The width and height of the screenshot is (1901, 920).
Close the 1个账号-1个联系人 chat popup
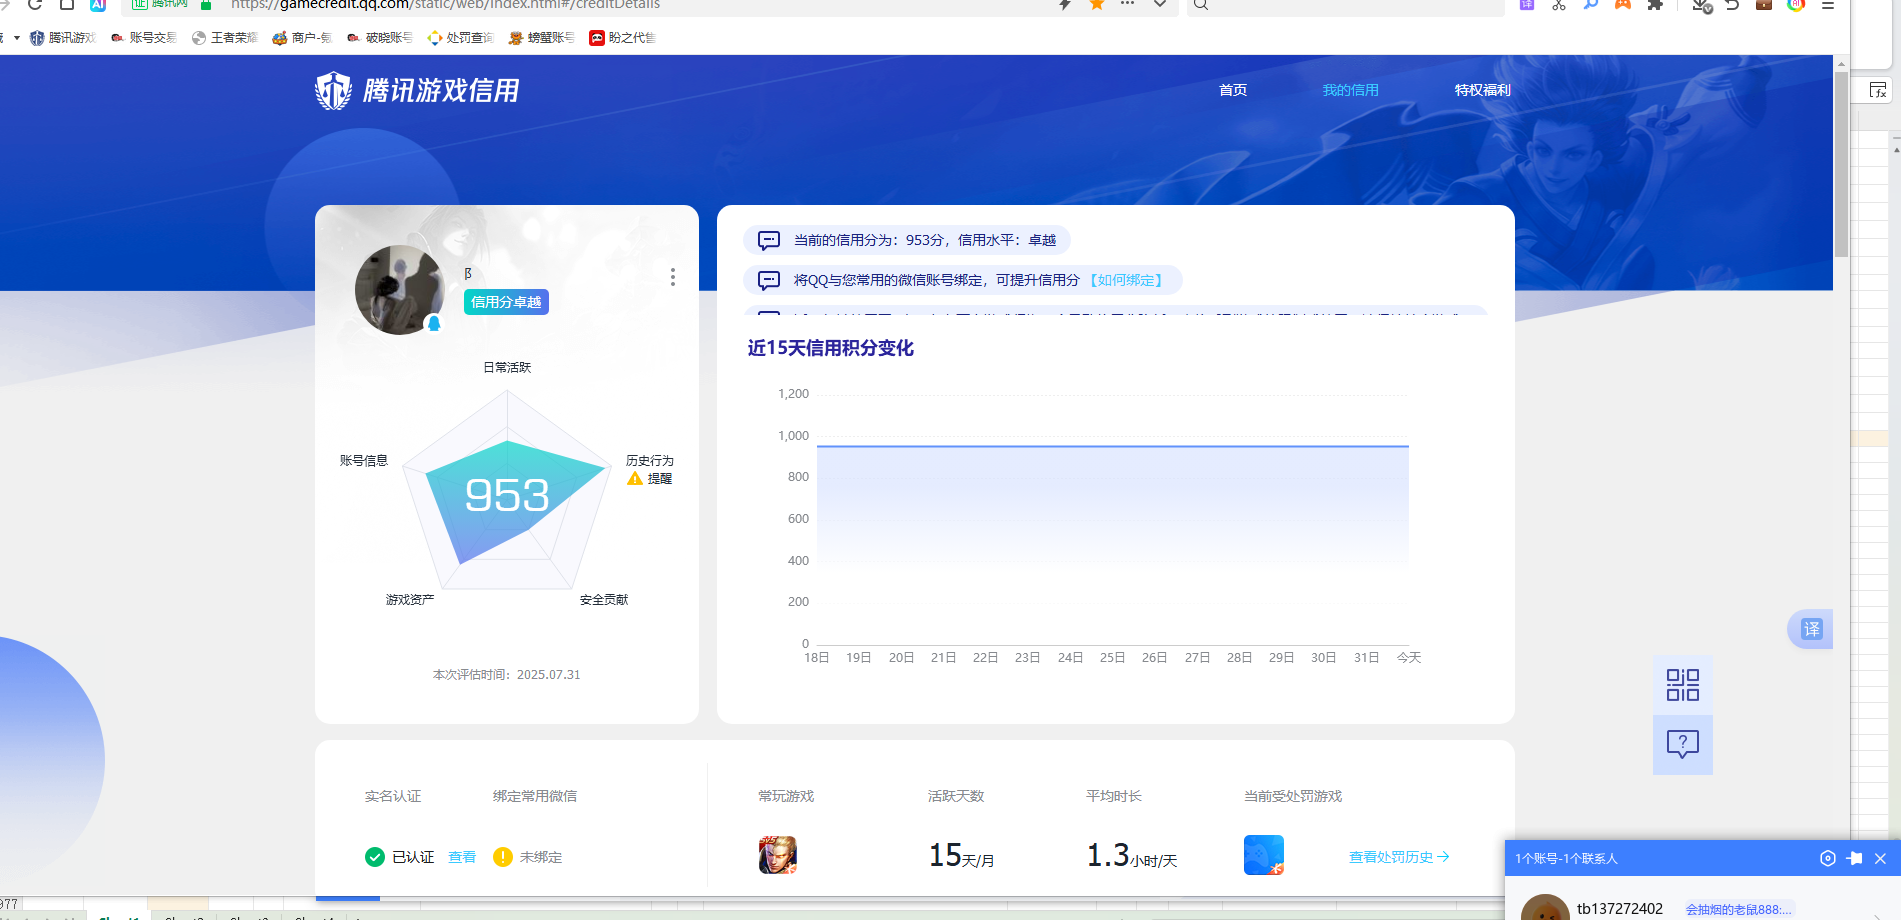[1880, 858]
